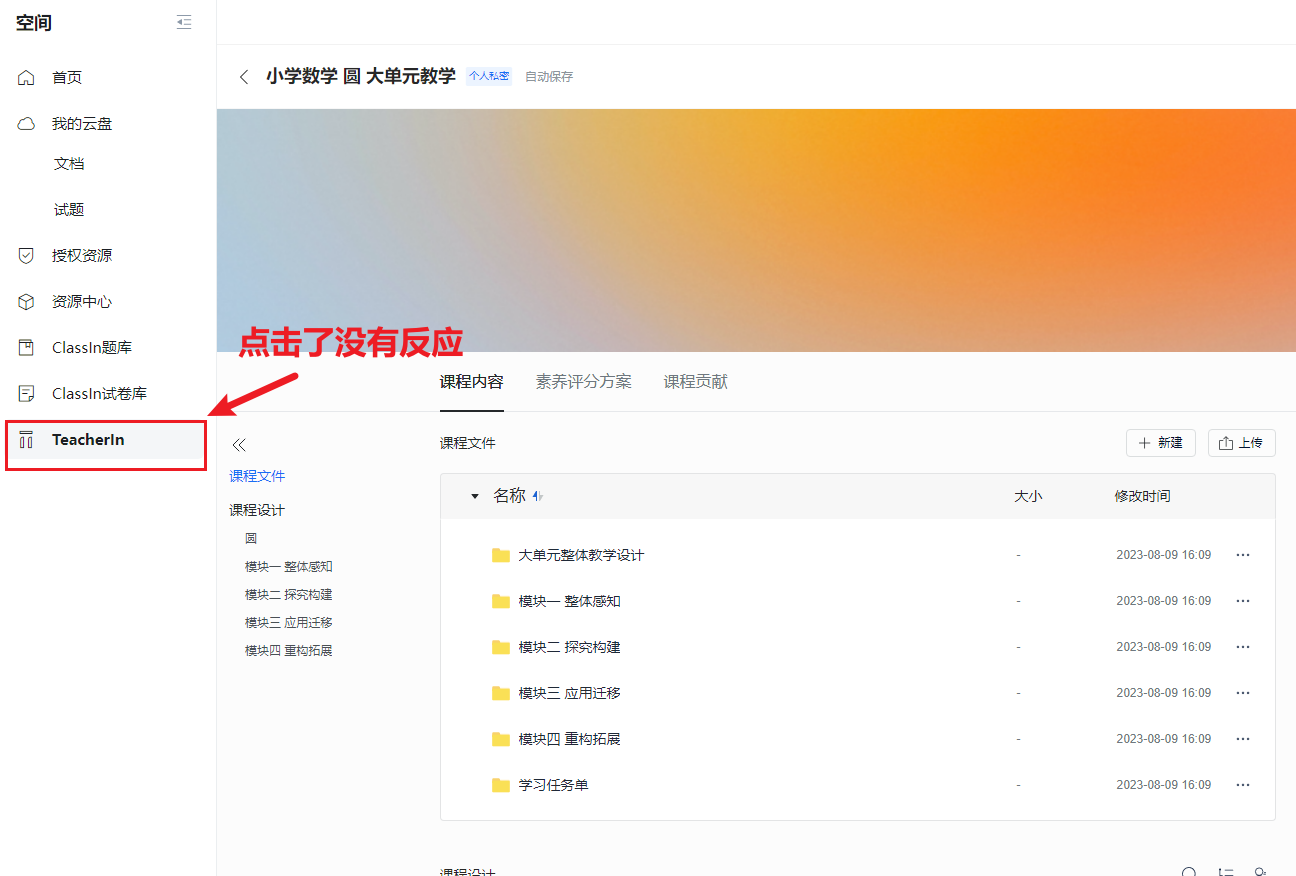Open 试题 under 我的云盘
Screen dimensions: 1296x876
pos(69,210)
